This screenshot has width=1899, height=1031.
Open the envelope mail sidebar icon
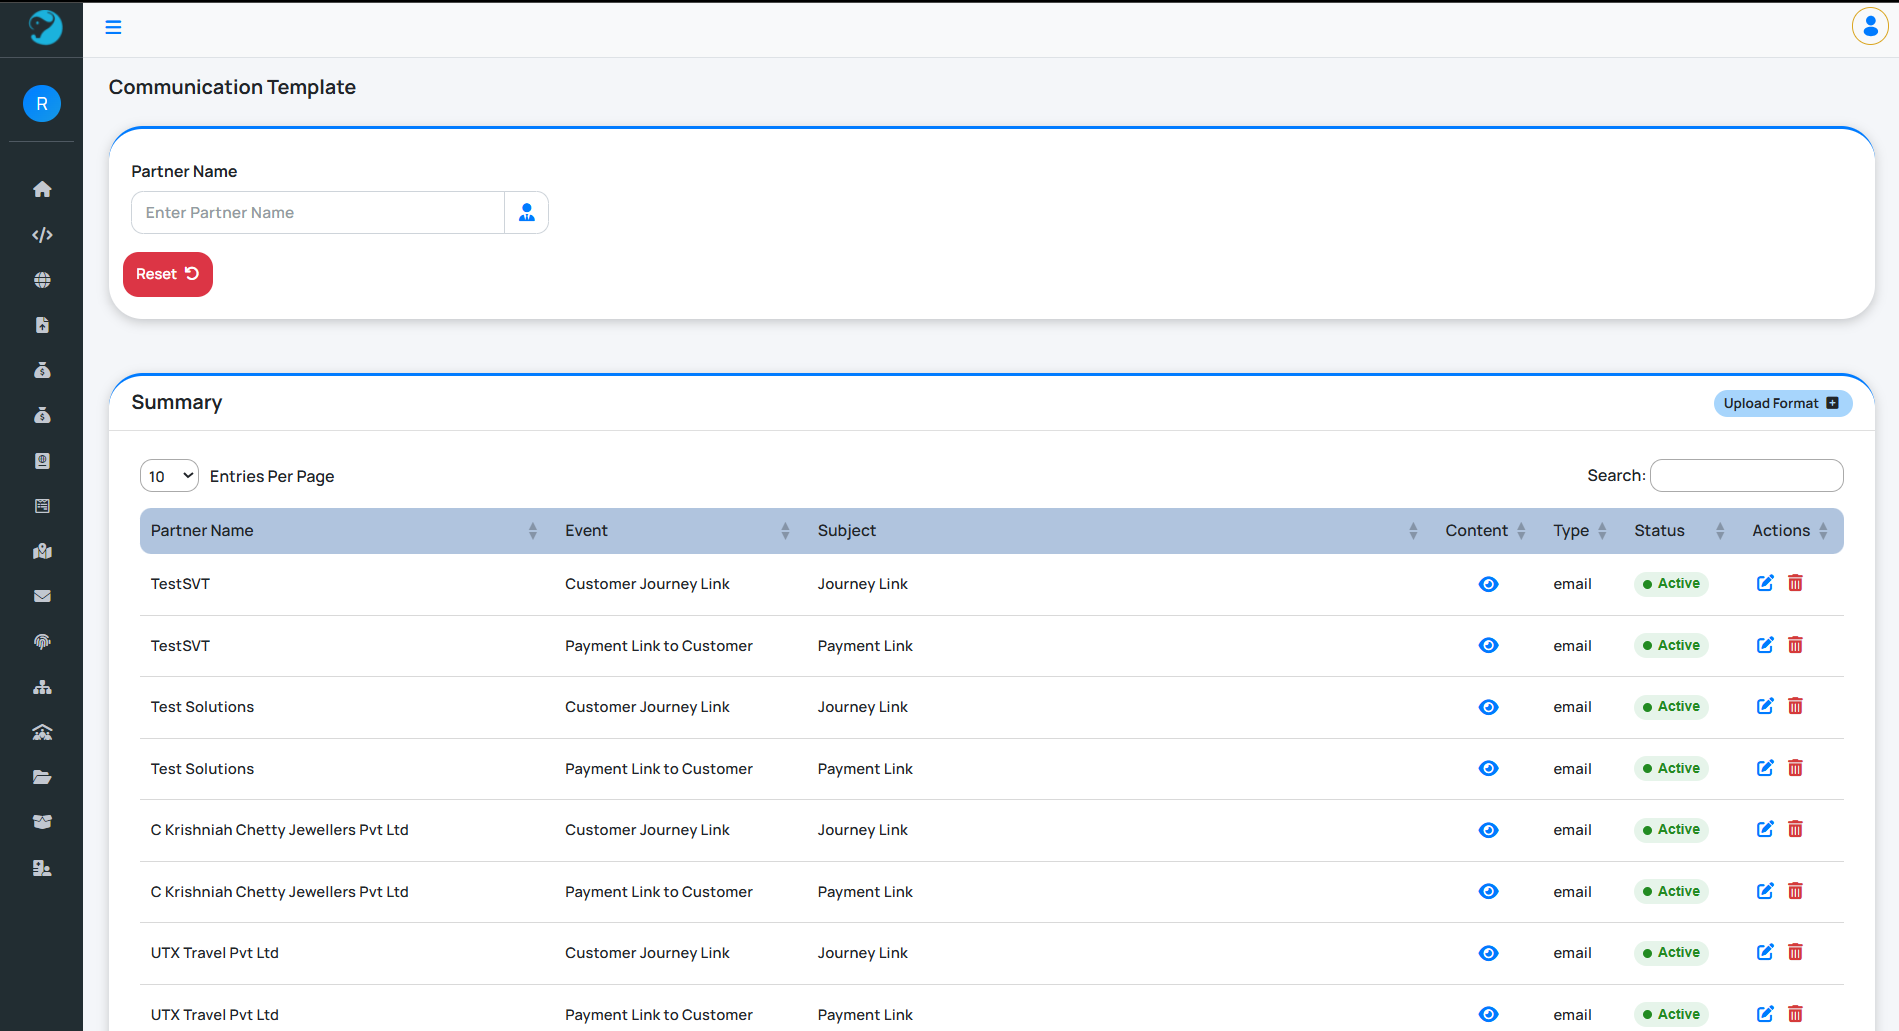coord(42,596)
